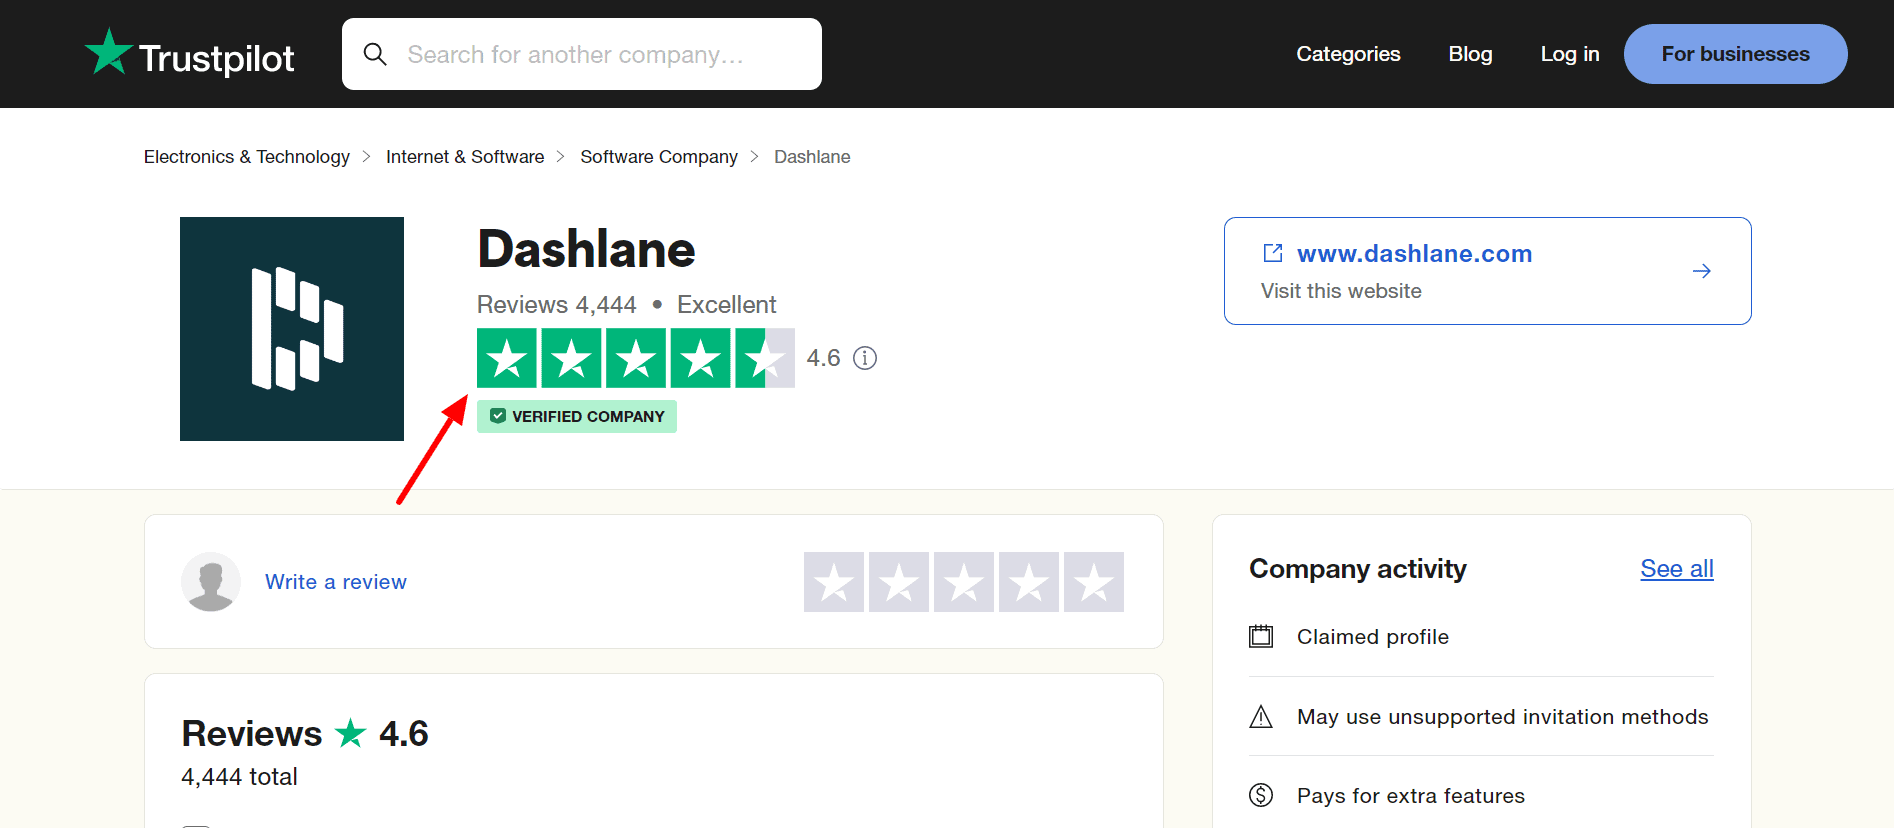Click May use unsupported invitation methods

click(1503, 717)
